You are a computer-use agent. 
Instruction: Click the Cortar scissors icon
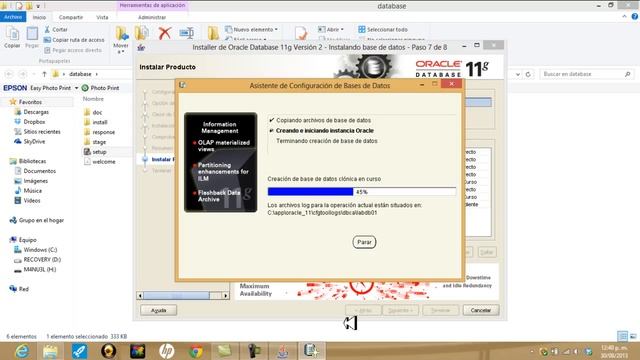click(x=47, y=29)
